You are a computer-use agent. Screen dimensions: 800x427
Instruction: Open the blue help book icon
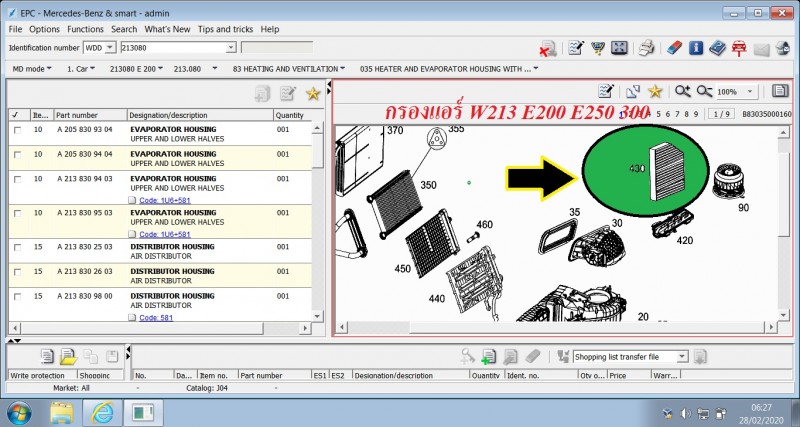(x=717, y=48)
